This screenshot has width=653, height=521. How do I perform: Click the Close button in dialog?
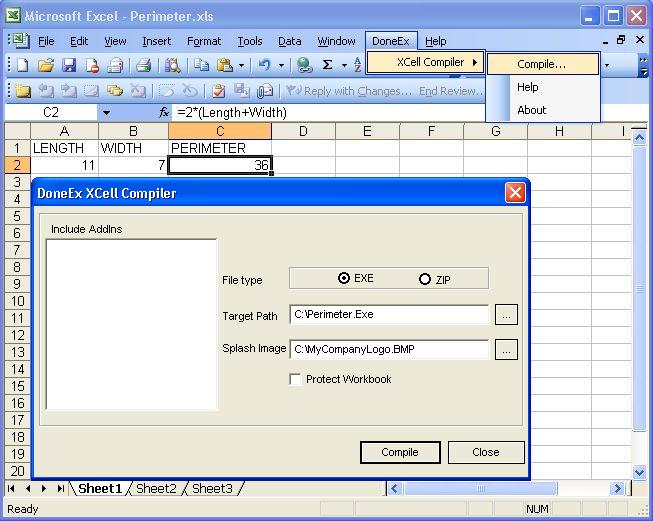(486, 452)
